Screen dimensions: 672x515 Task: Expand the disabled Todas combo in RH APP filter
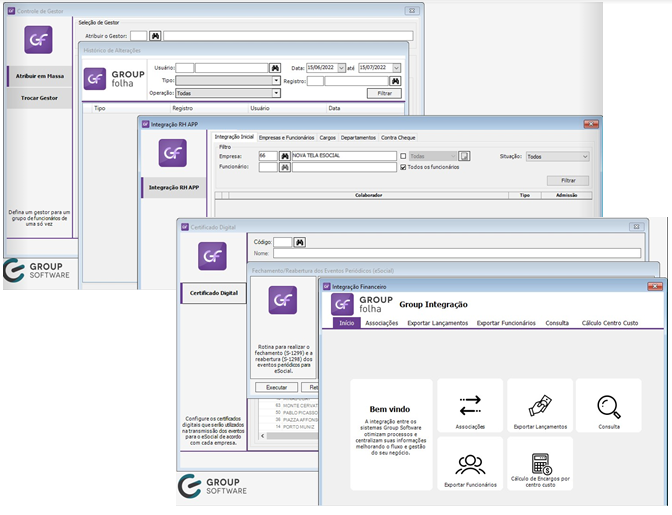(453, 156)
